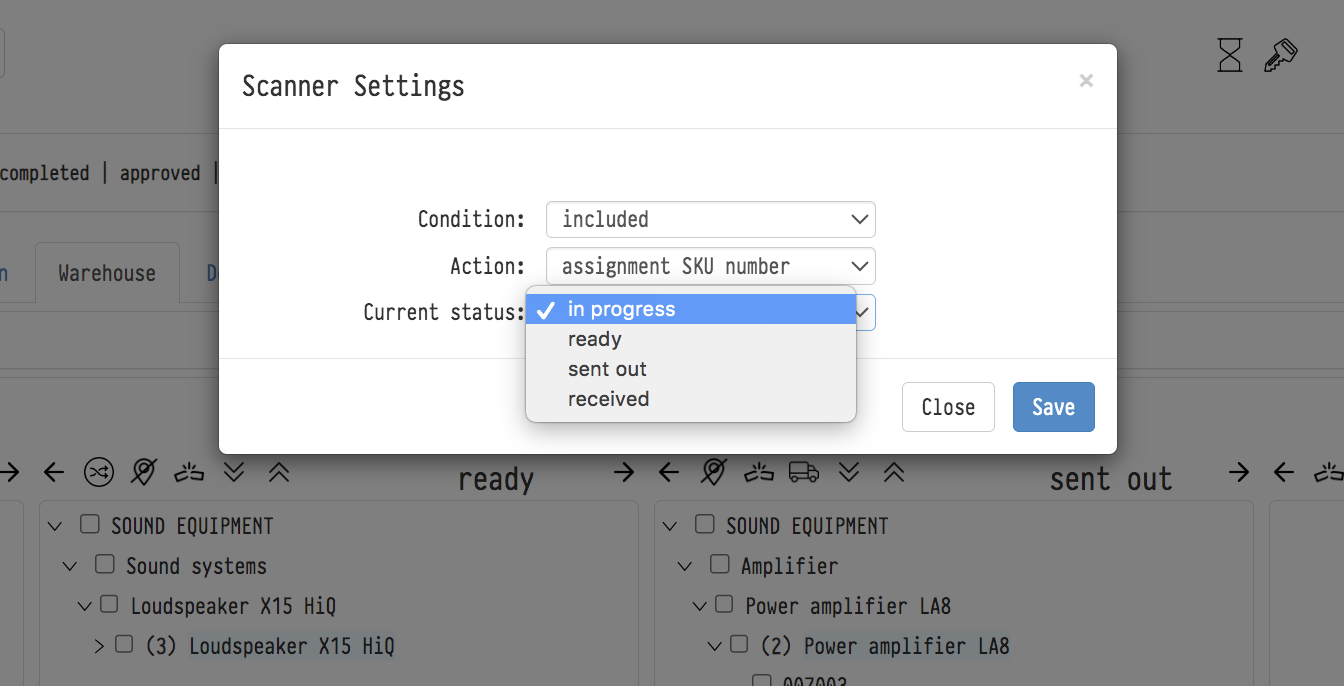Screen dimensions: 1344x686
Task: Dismiss Scanner Settings with the X button
Action: tap(1086, 81)
